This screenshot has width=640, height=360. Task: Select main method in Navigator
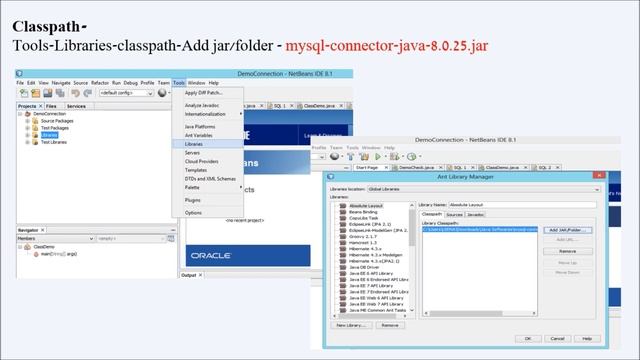[x=58, y=254]
